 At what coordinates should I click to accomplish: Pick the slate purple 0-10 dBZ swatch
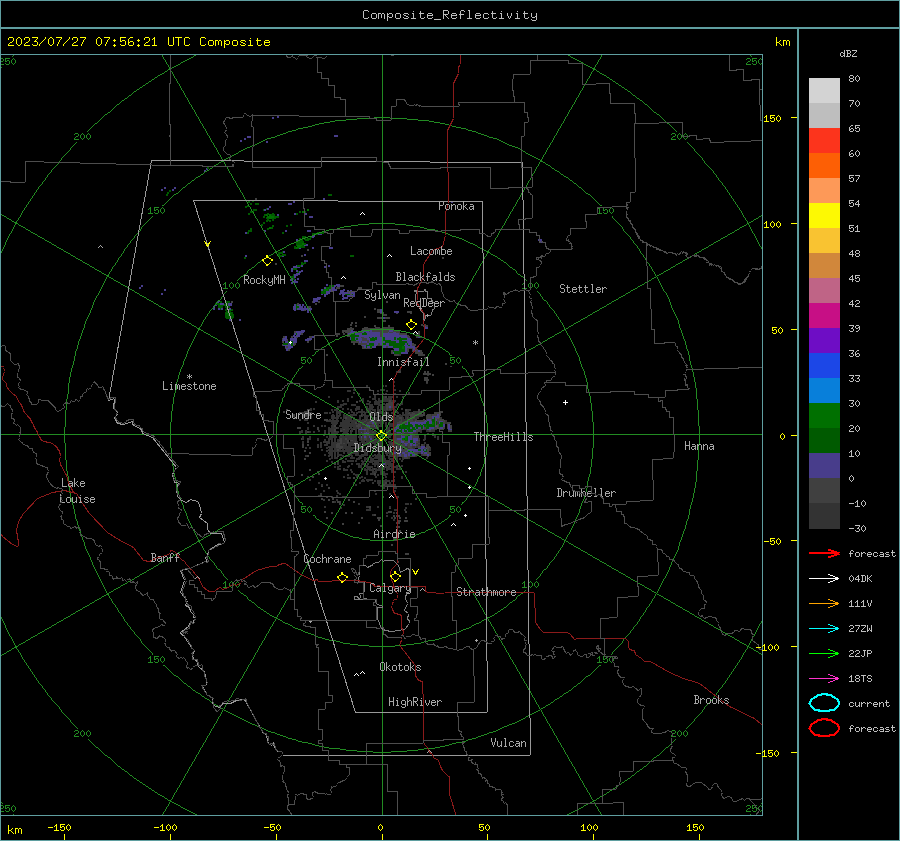point(824,465)
